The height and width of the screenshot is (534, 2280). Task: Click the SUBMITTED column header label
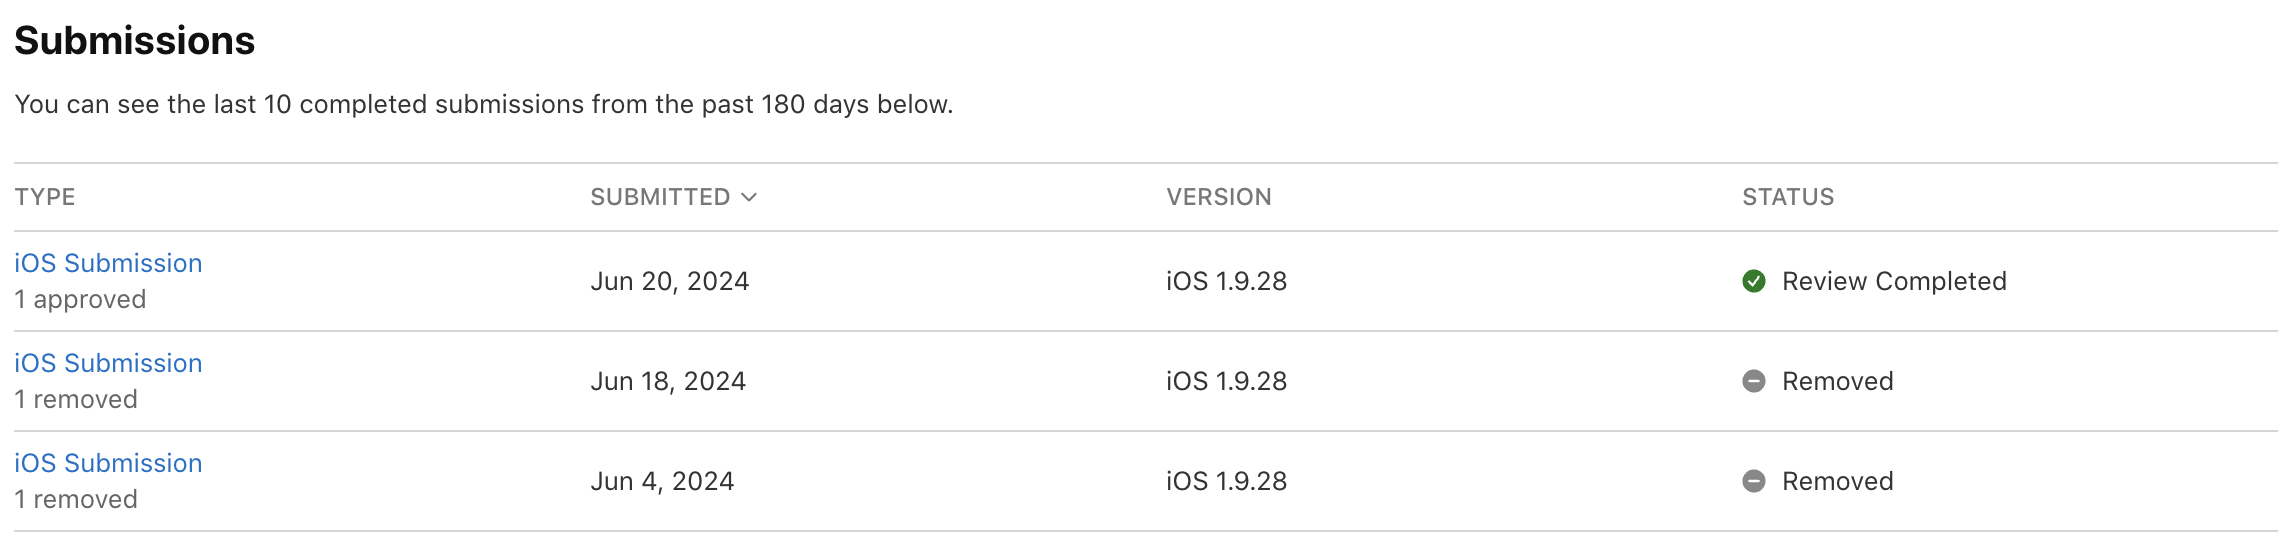point(660,197)
